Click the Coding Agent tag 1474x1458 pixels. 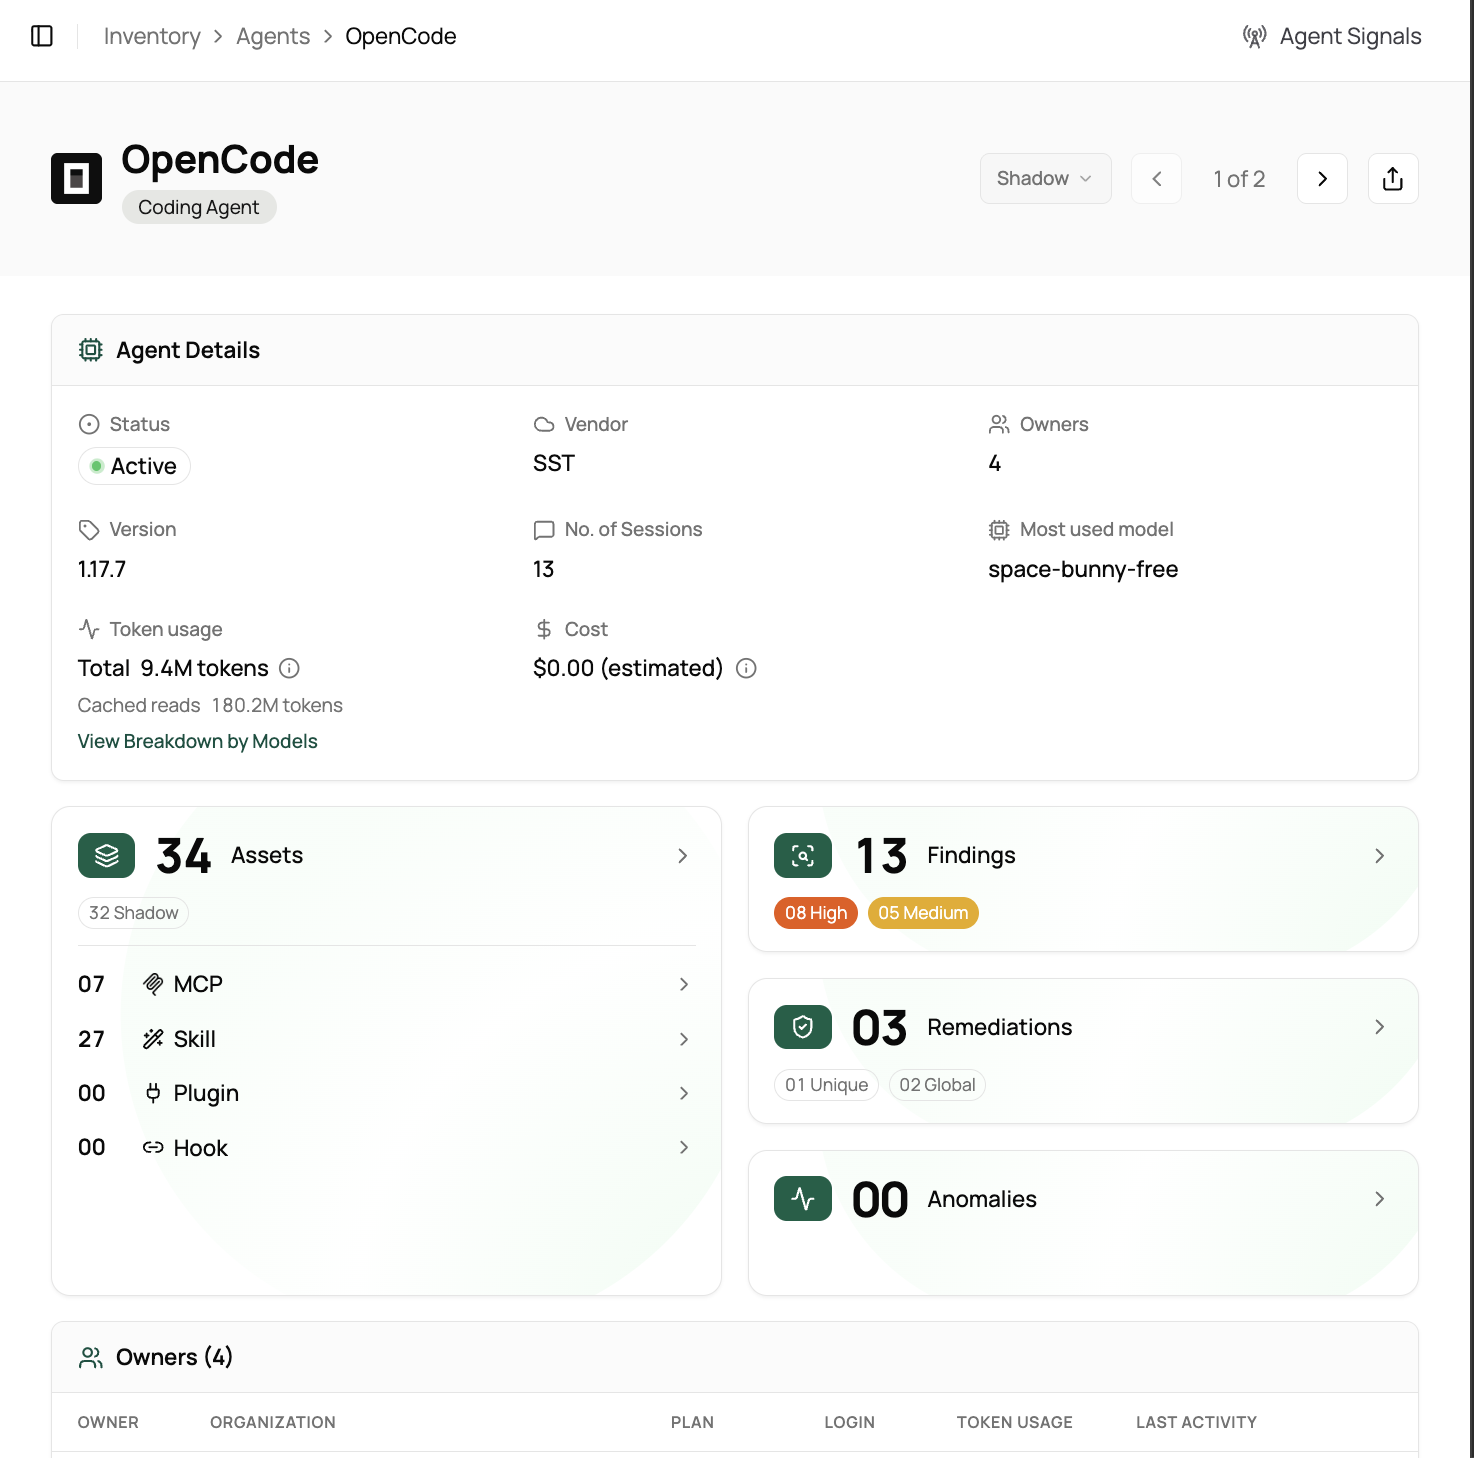click(199, 207)
